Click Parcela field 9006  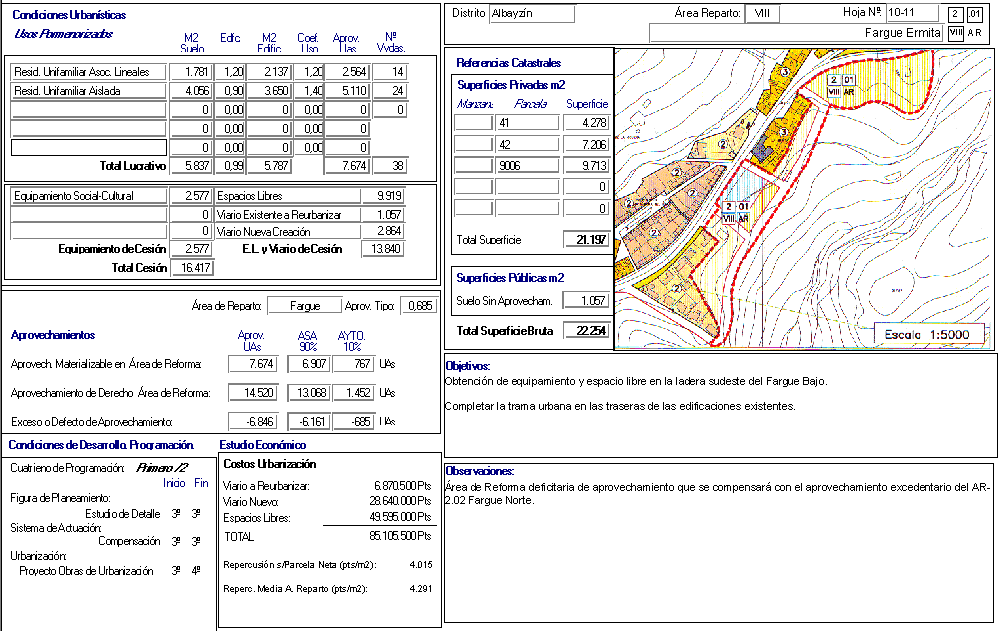(527, 166)
